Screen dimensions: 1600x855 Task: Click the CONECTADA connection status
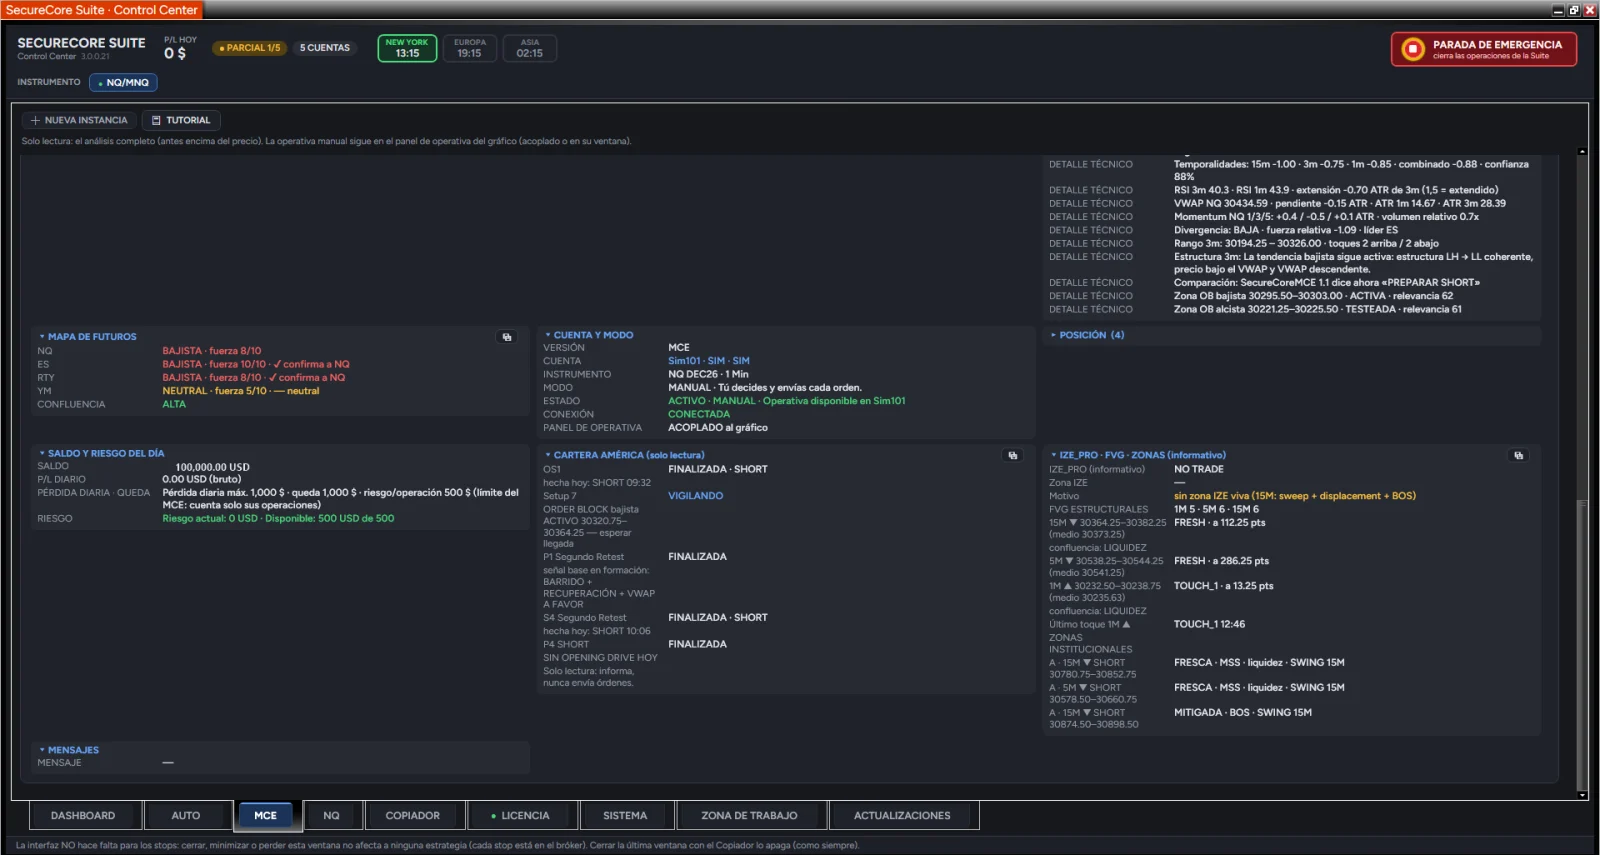click(x=699, y=414)
